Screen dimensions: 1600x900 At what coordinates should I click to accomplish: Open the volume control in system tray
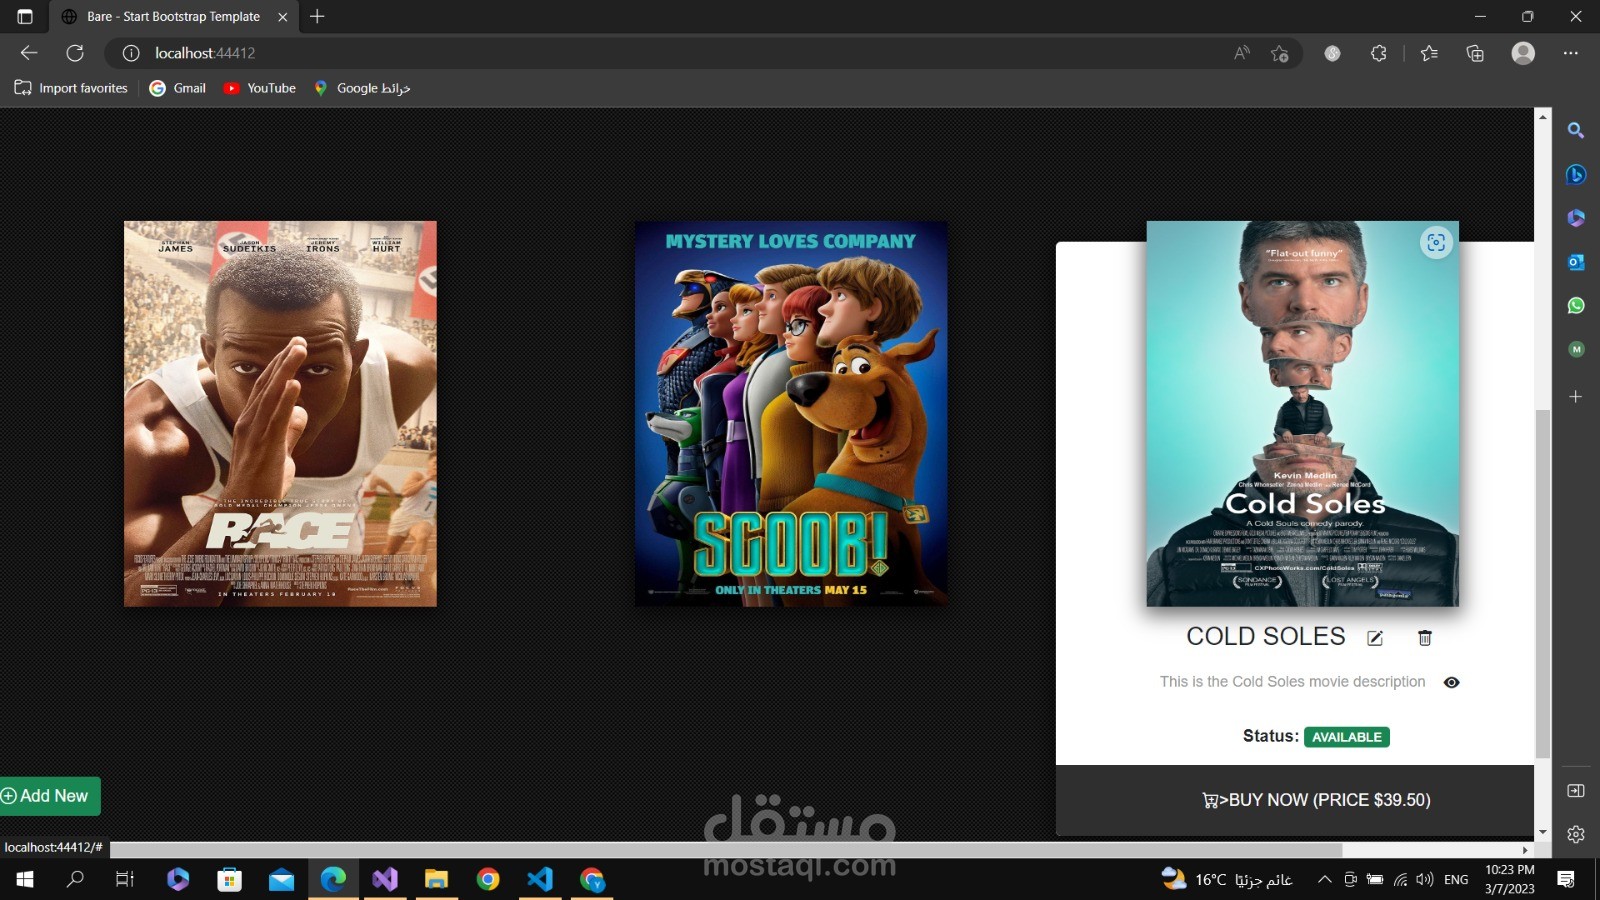click(x=1425, y=880)
